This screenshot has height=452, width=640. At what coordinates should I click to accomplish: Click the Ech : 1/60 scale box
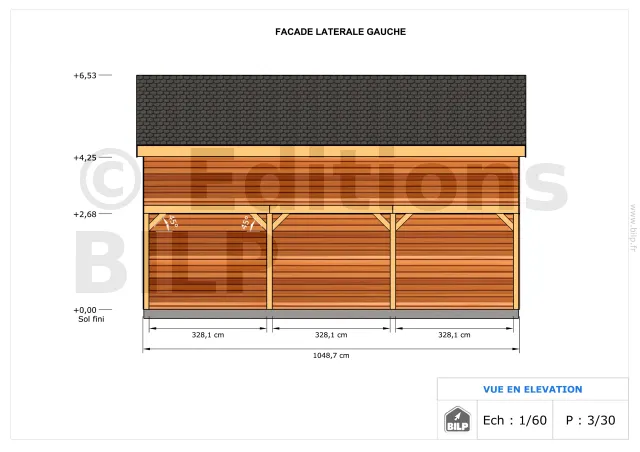pos(515,420)
